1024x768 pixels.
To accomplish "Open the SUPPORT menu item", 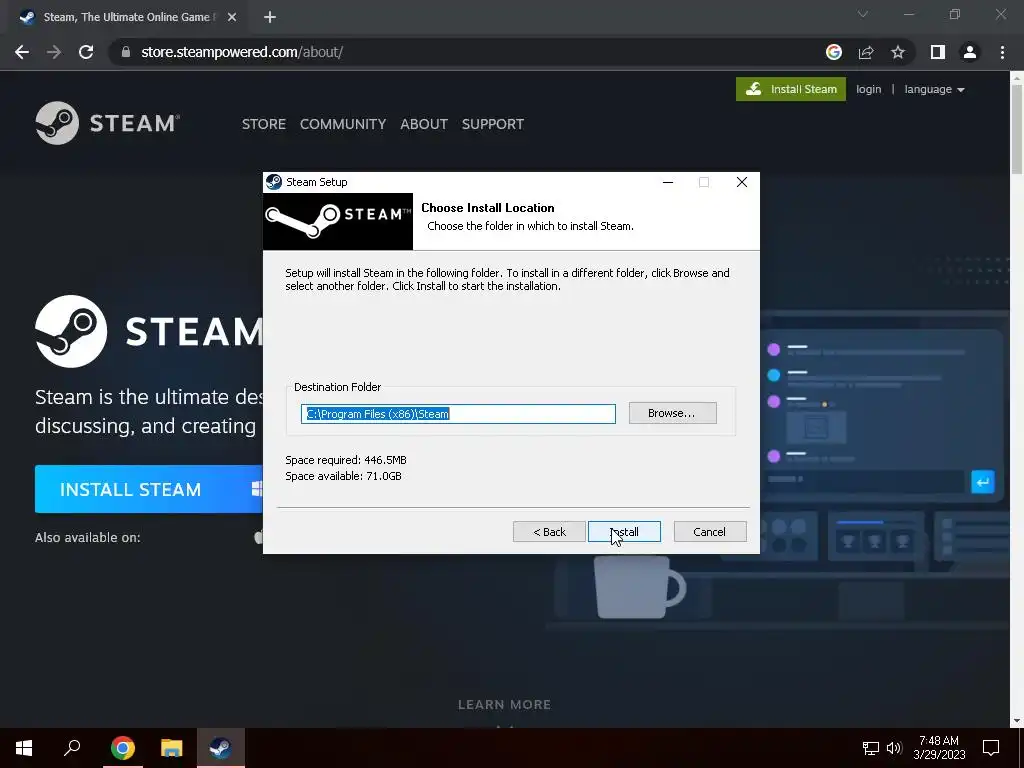I will point(492,124).
